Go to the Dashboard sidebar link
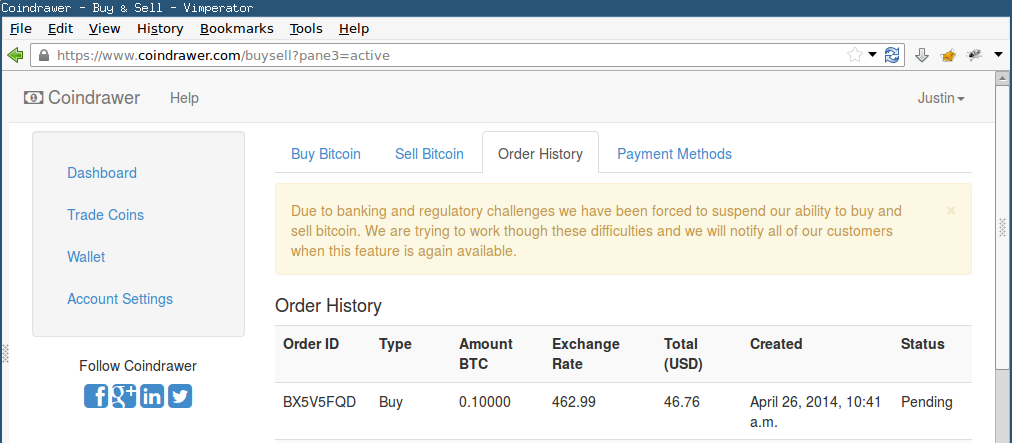The height and width of the screenshot is (443, 1012). (102, 173)
